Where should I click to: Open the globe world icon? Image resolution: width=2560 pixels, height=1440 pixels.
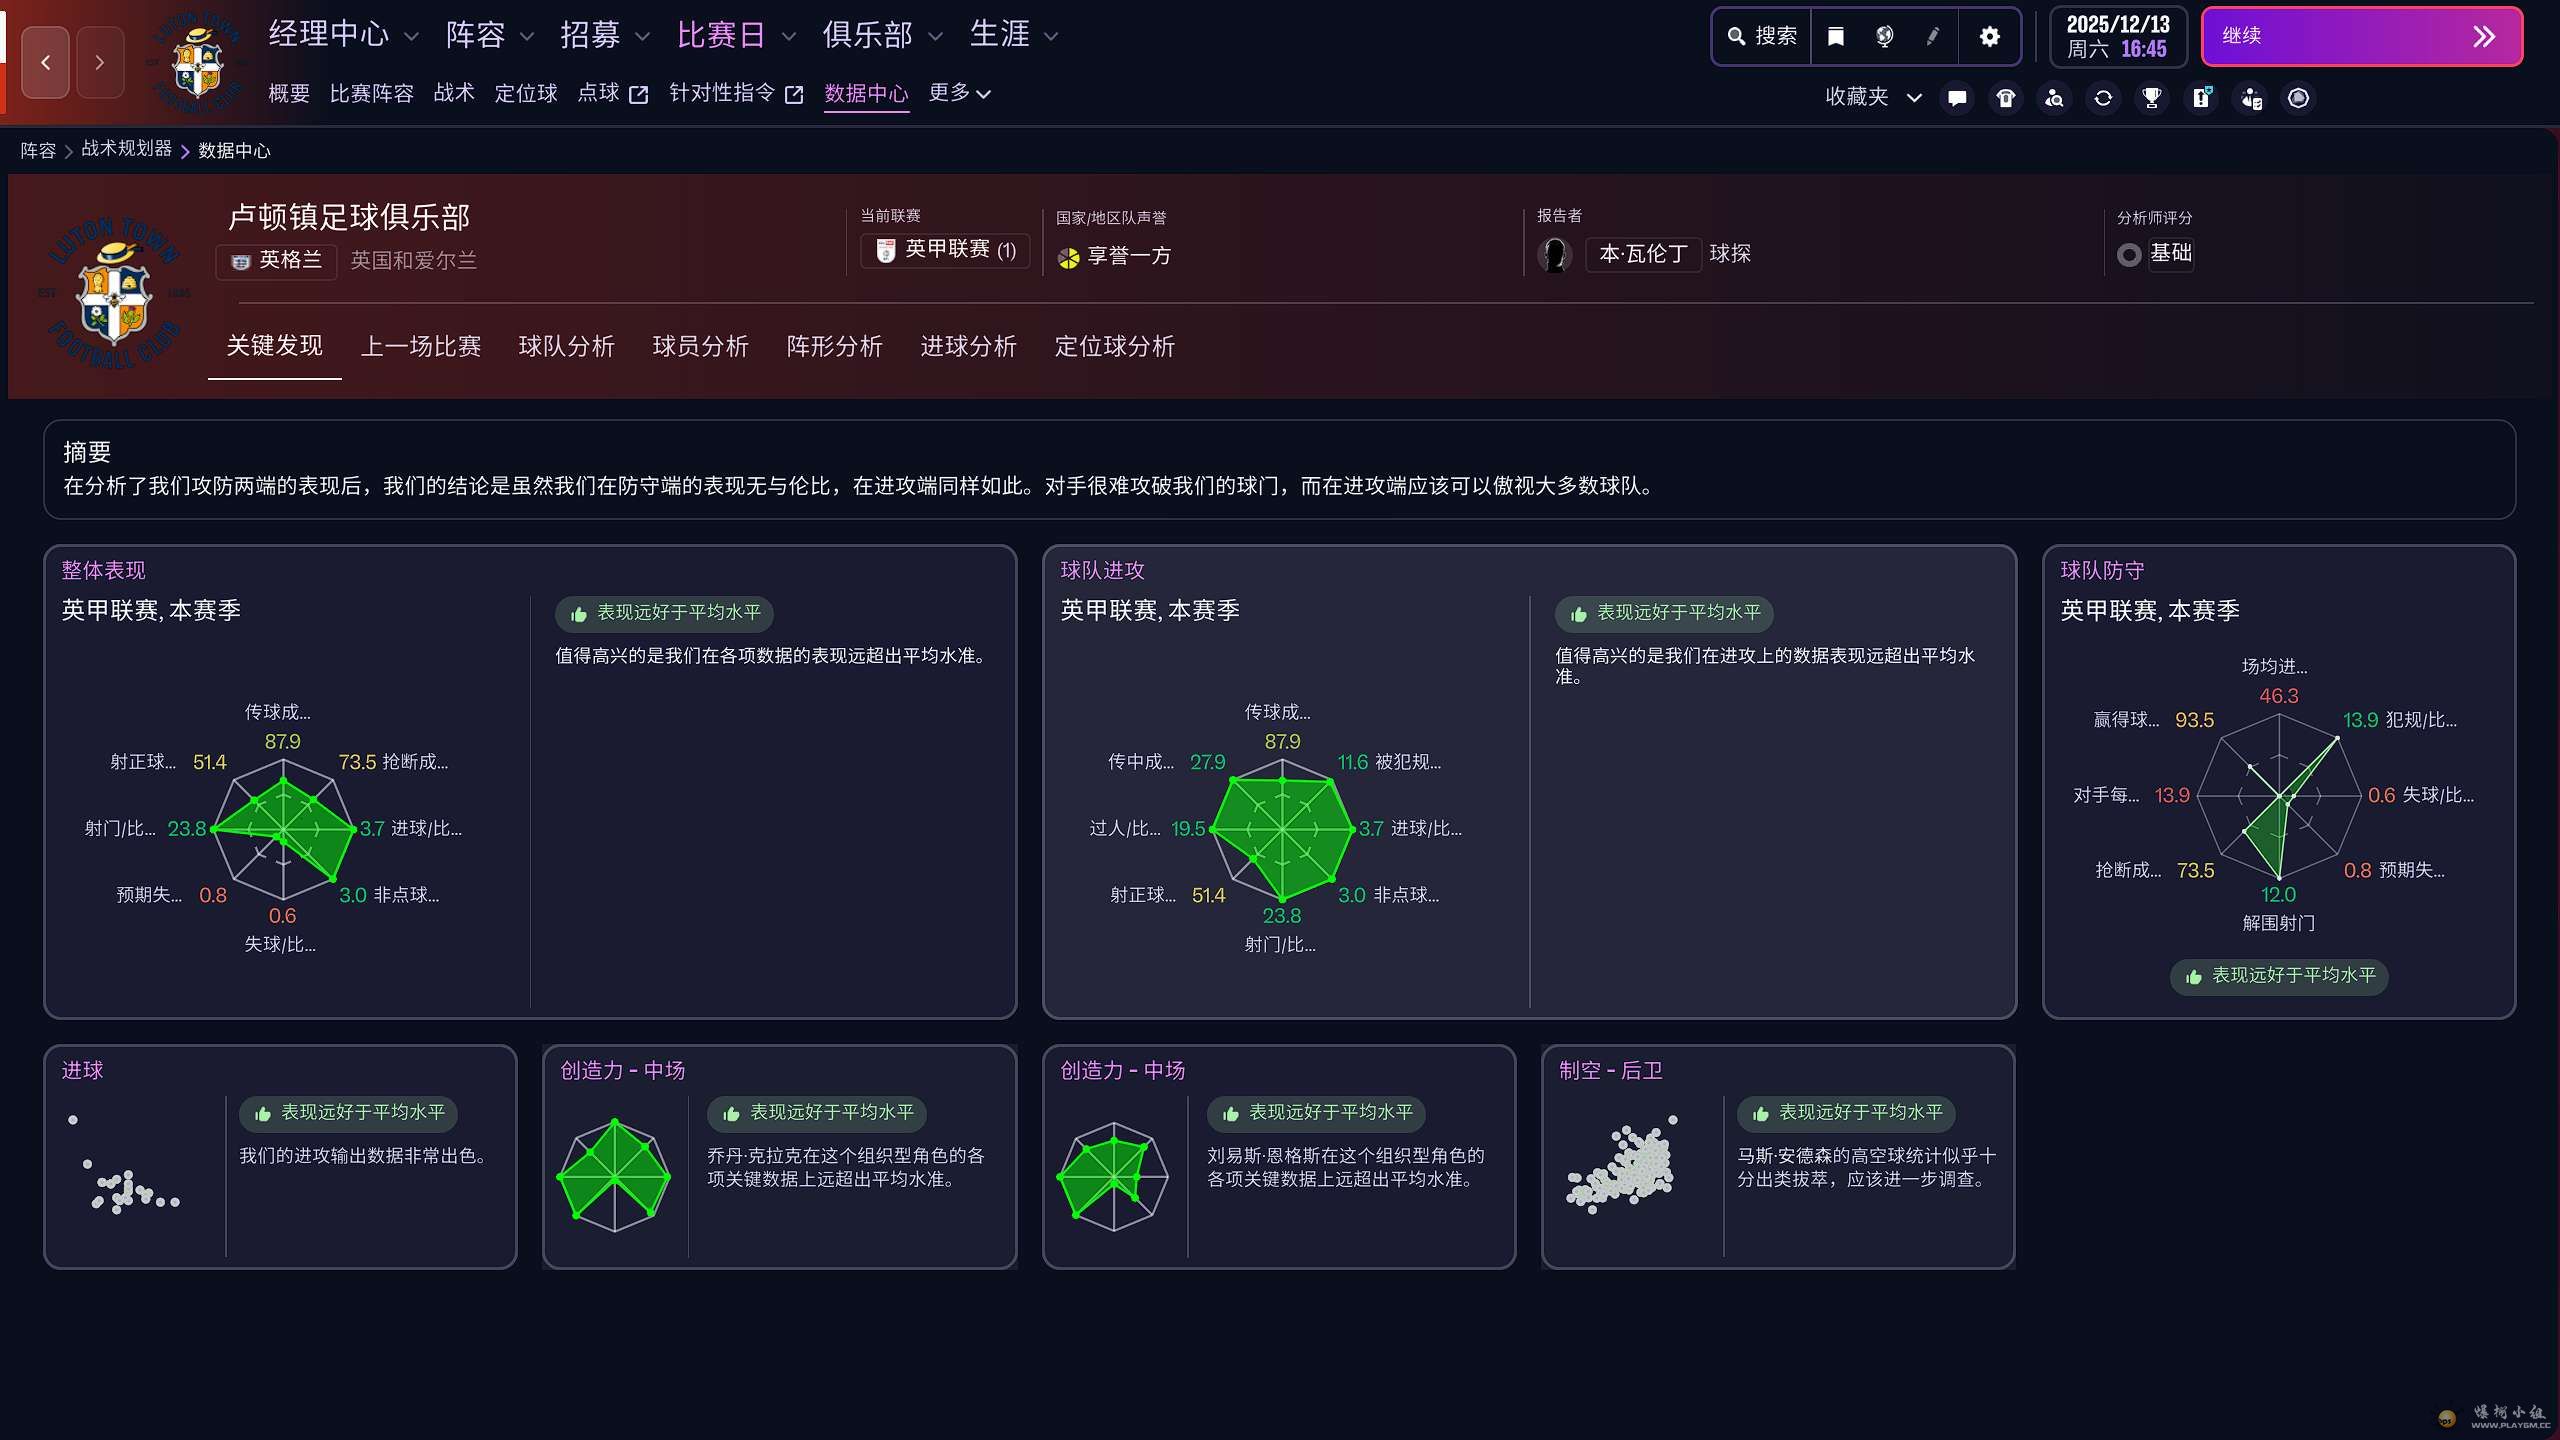coord(1884,37)
